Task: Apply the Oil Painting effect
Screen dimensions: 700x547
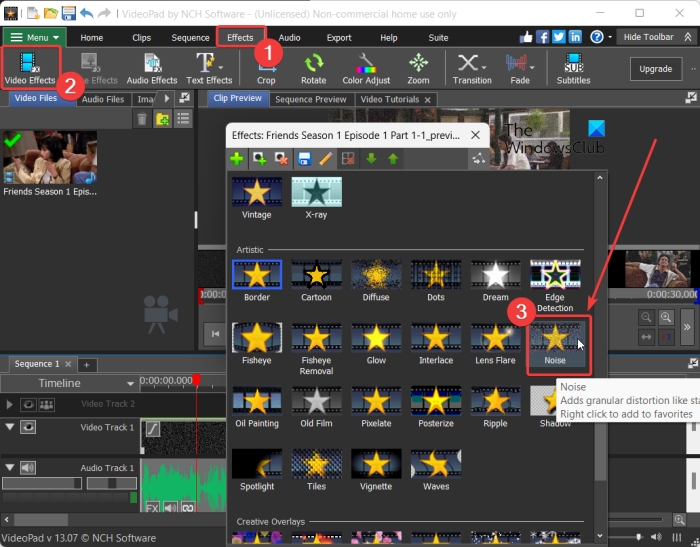Action: (x=257, y=407)
